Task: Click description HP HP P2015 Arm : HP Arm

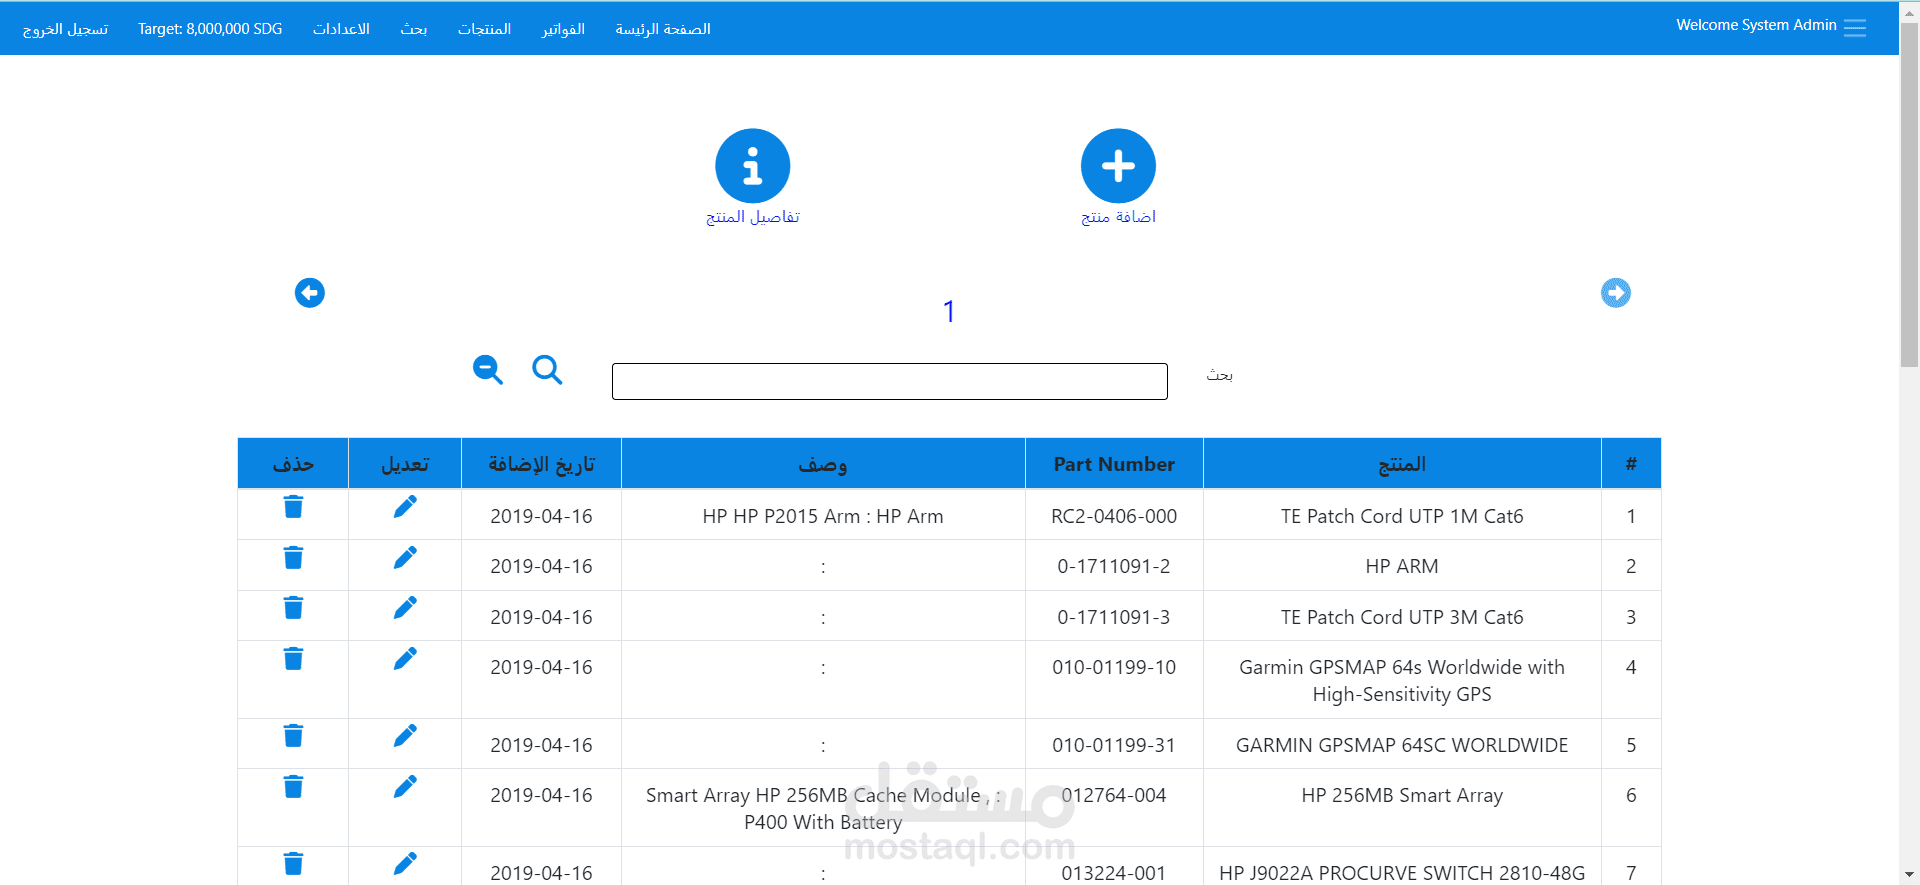Action: click(x=823, y=516)
